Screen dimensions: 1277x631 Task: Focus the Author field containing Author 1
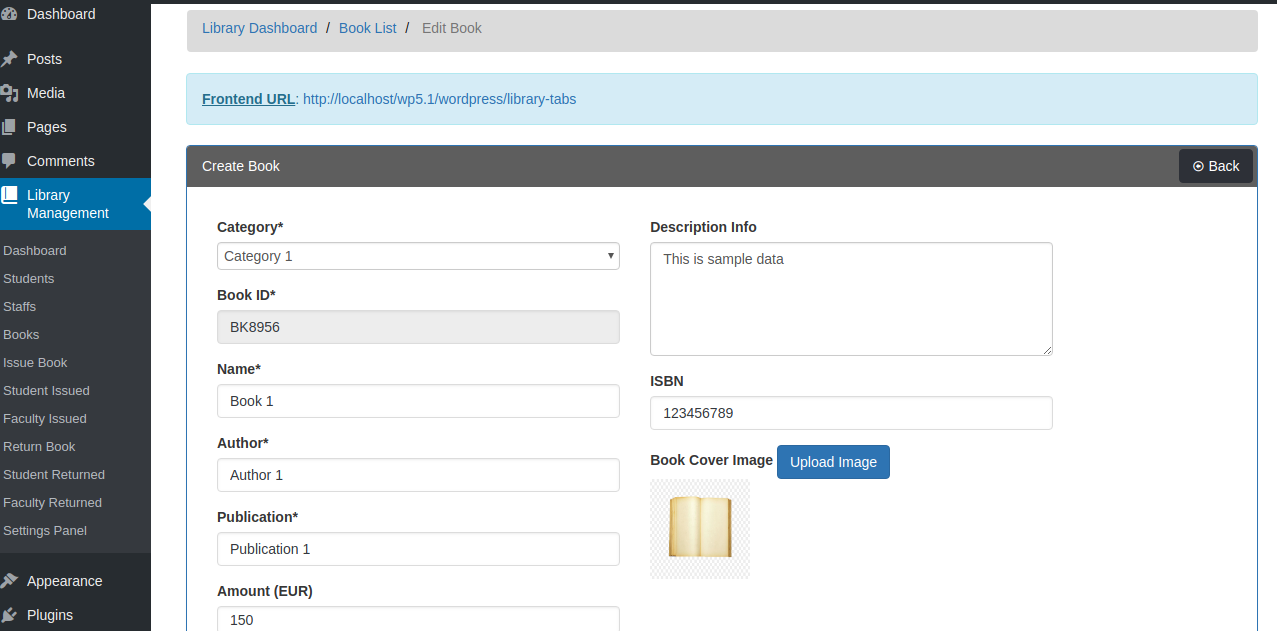418,475
